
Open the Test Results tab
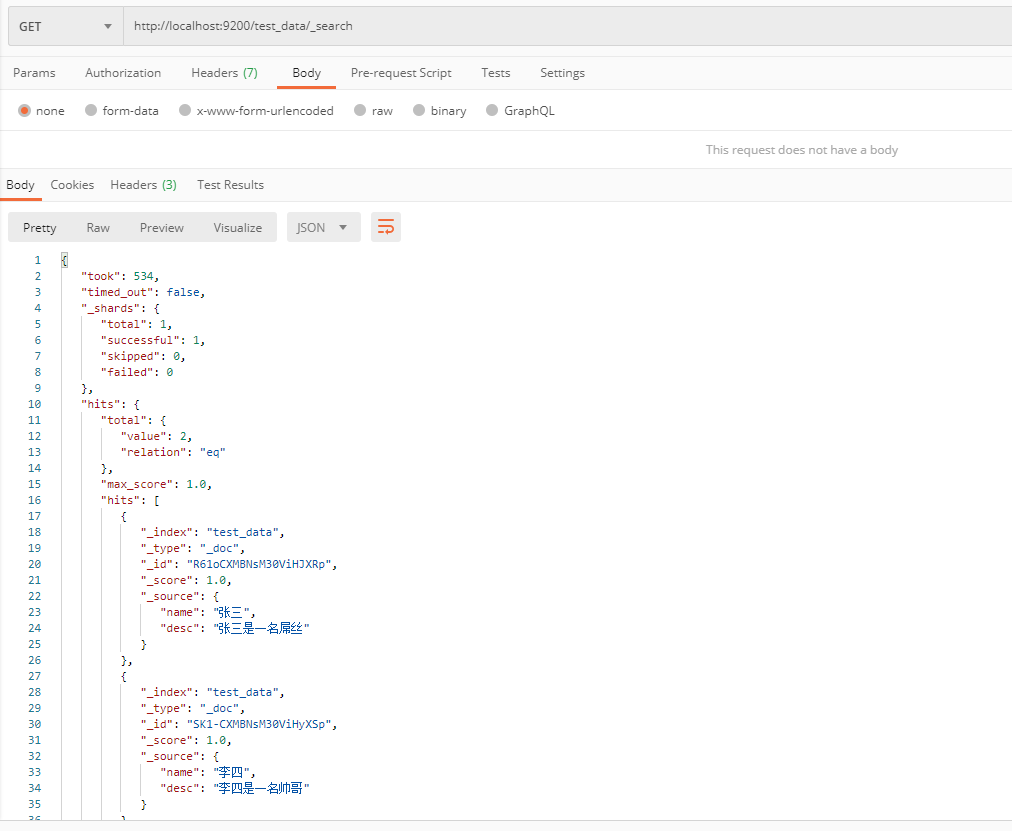(x=230, y=185)
